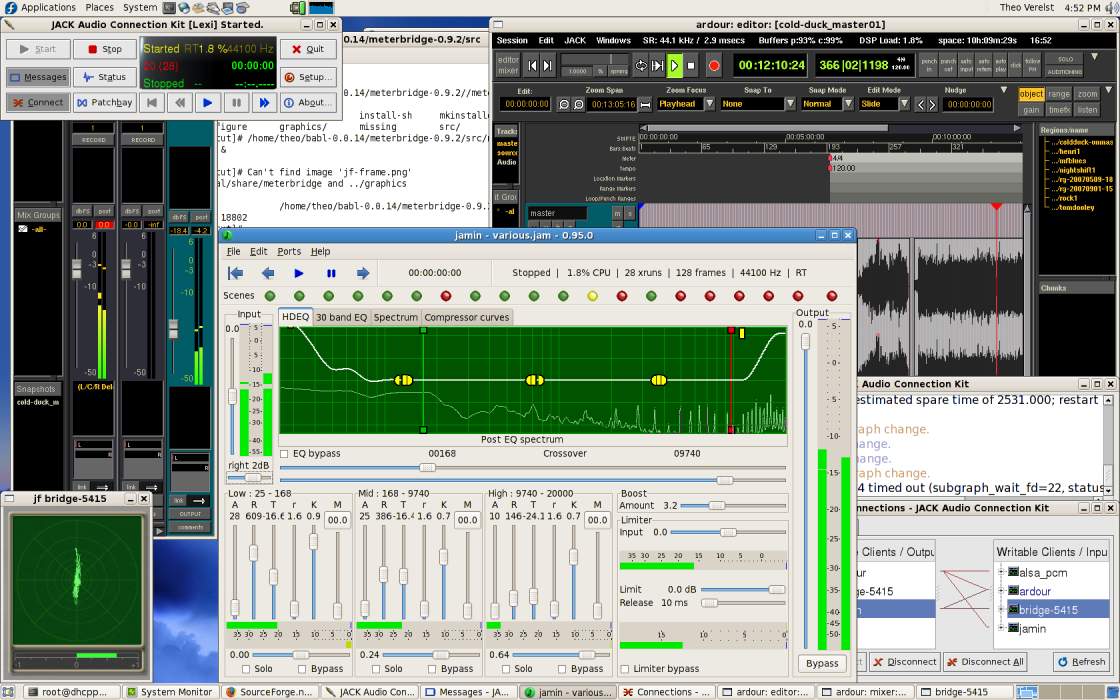The image size is (1120, 700).
Task: Expand the jamin client in Writable Clients
Action: [x=1001, y=628]
